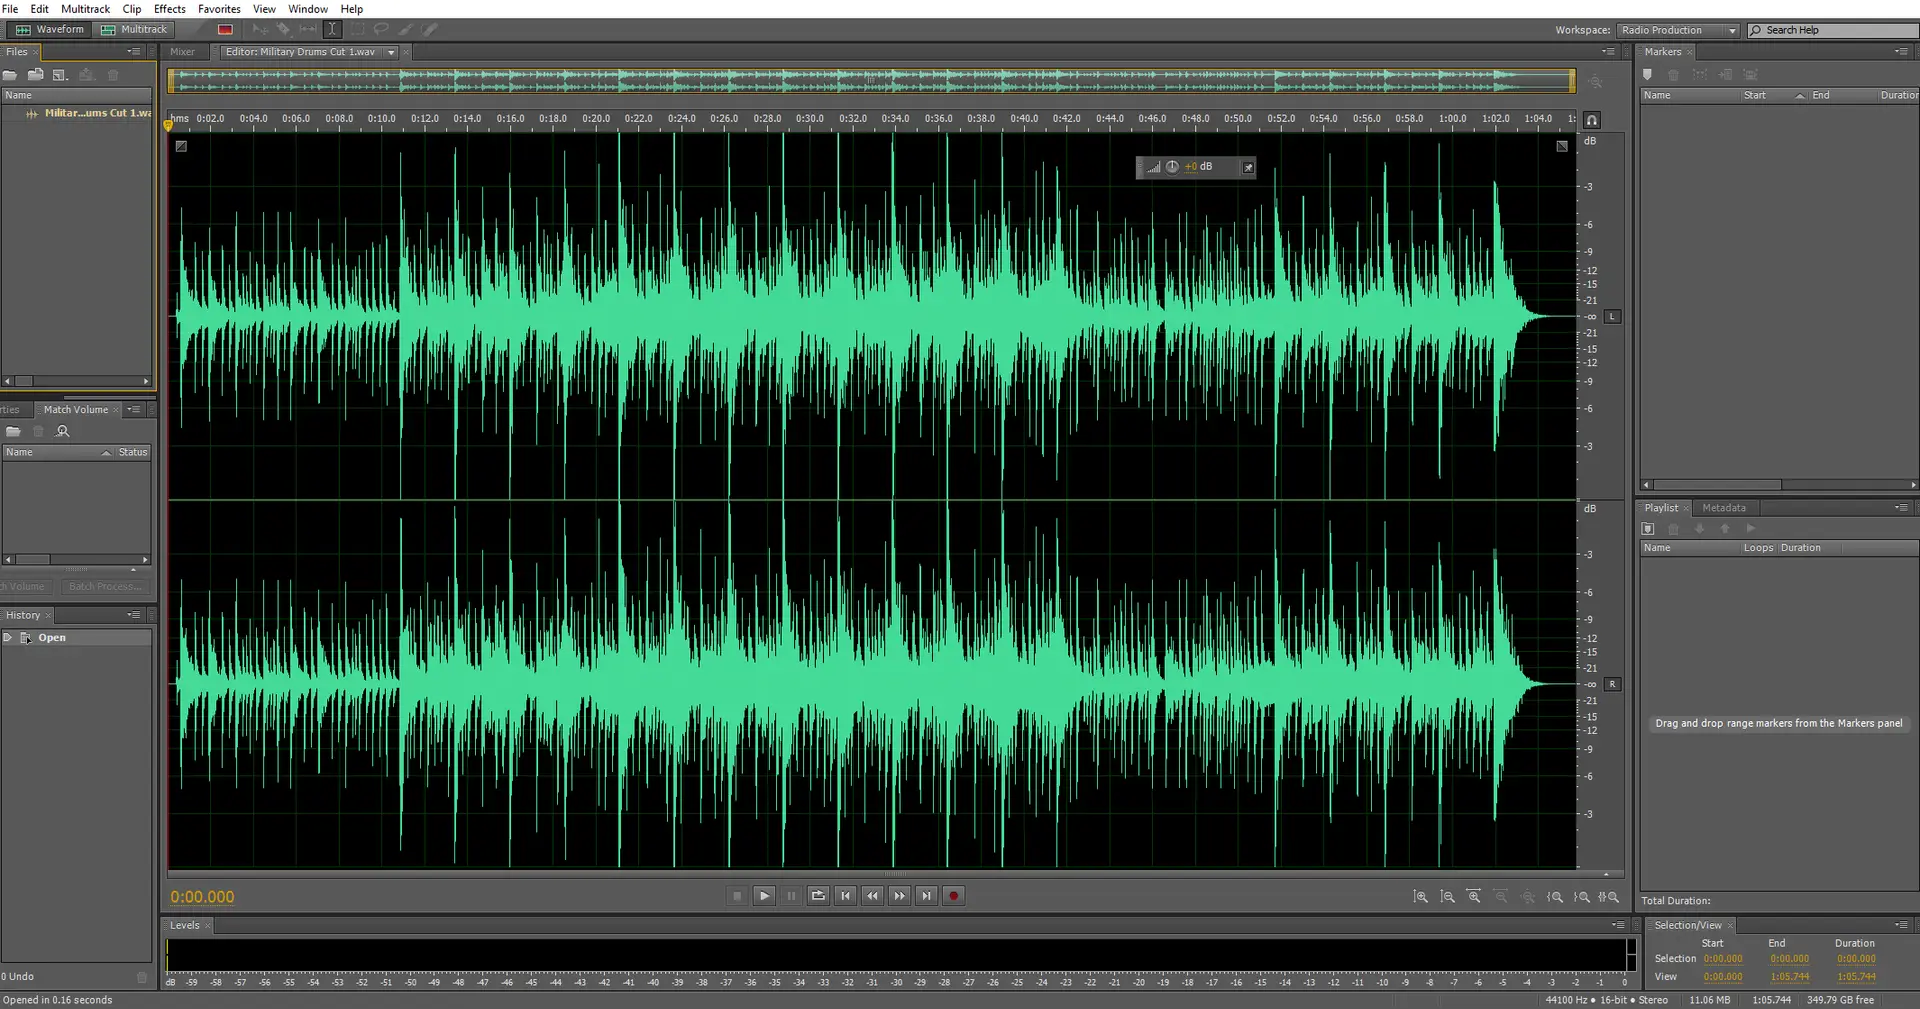The image size is (1920, 1009).
Task: Open the Levels panel options menu
Action: [x=1618, y=925]
